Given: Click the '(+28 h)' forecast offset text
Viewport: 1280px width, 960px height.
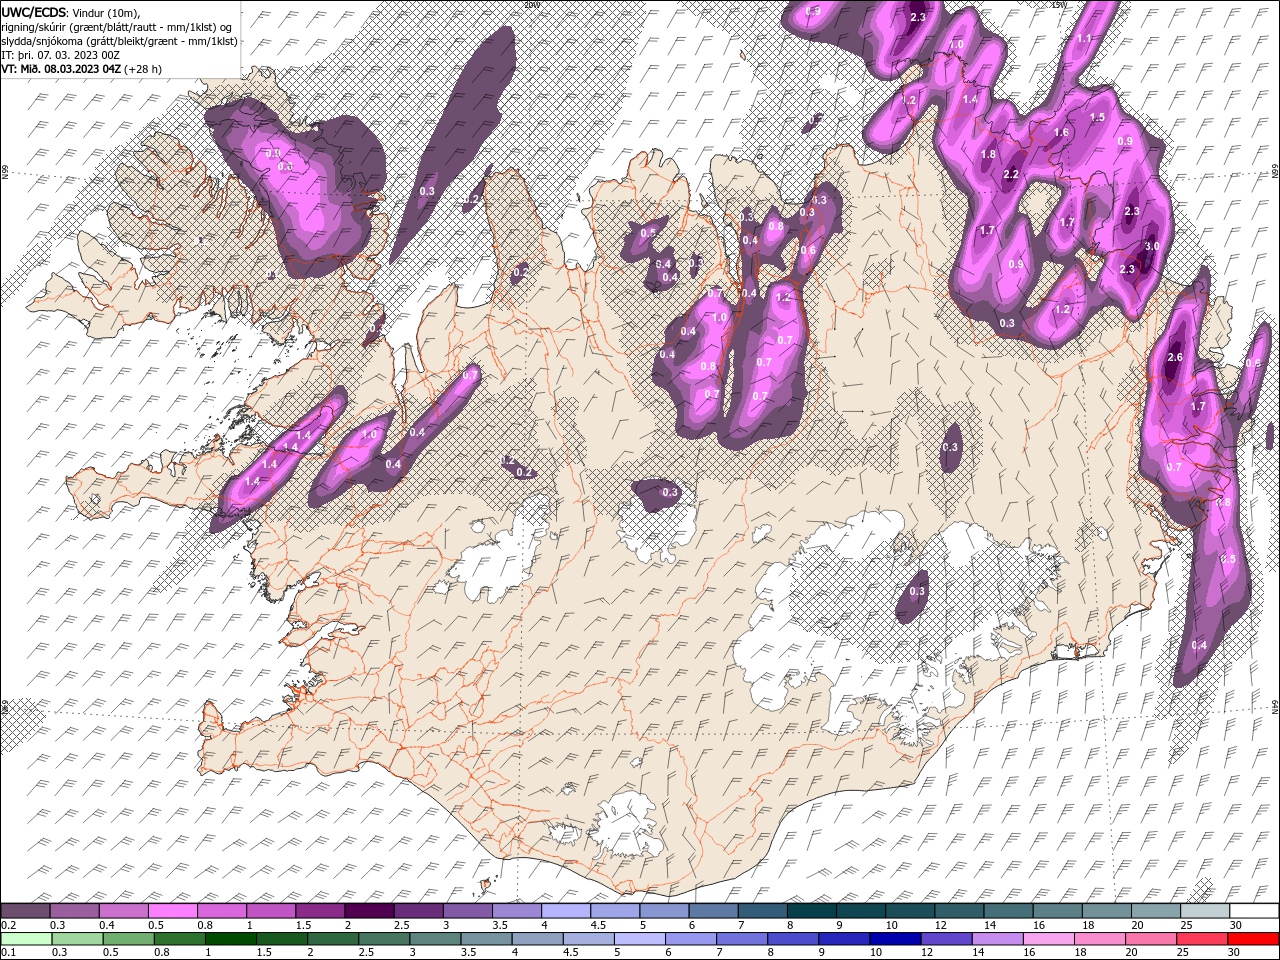Looking at the screenshot, I should (143, 69).
